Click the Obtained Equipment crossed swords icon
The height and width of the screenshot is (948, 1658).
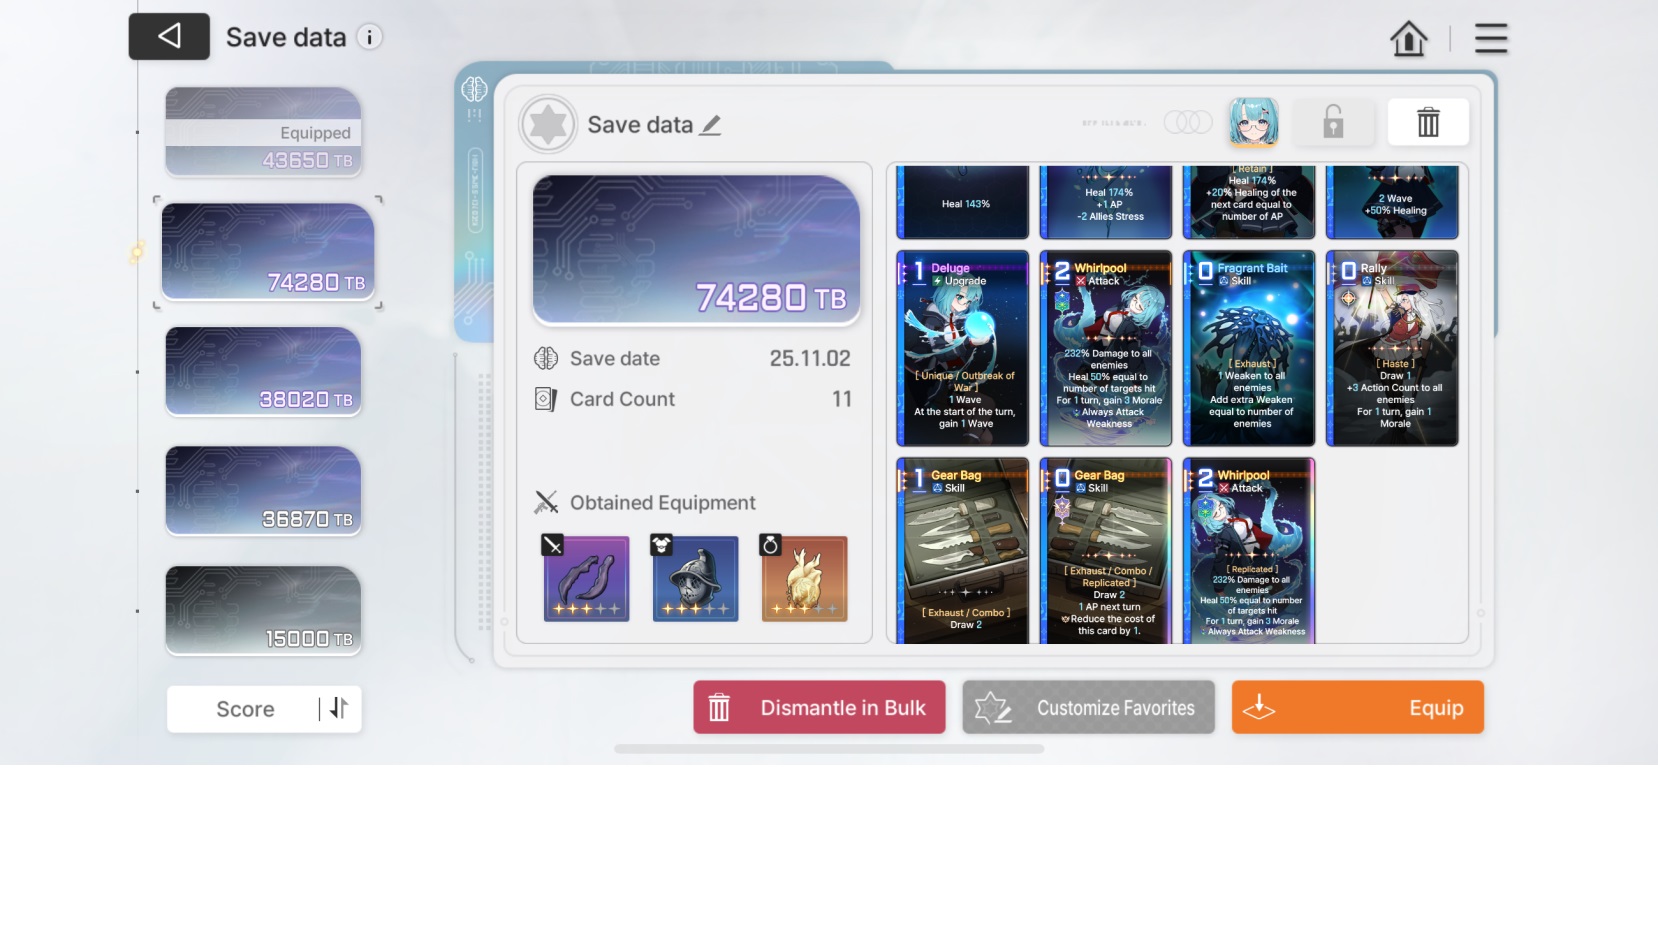pos(546,502)
